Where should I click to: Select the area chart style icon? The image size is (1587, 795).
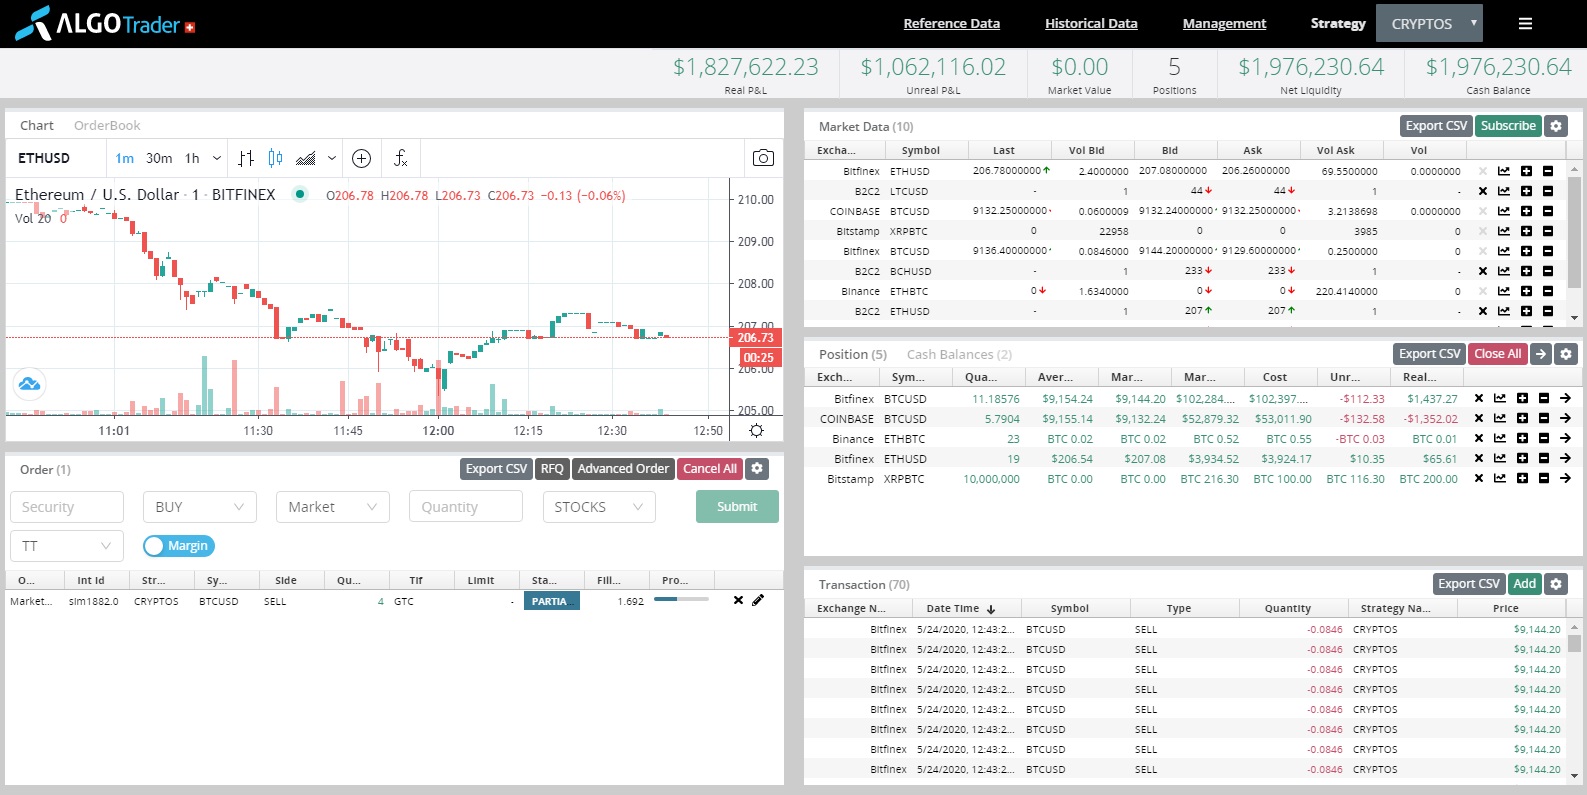pos(306,158)
